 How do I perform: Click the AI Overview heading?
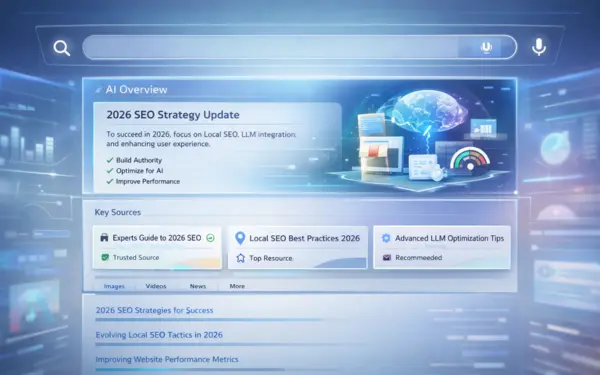[x=136, y=90]
